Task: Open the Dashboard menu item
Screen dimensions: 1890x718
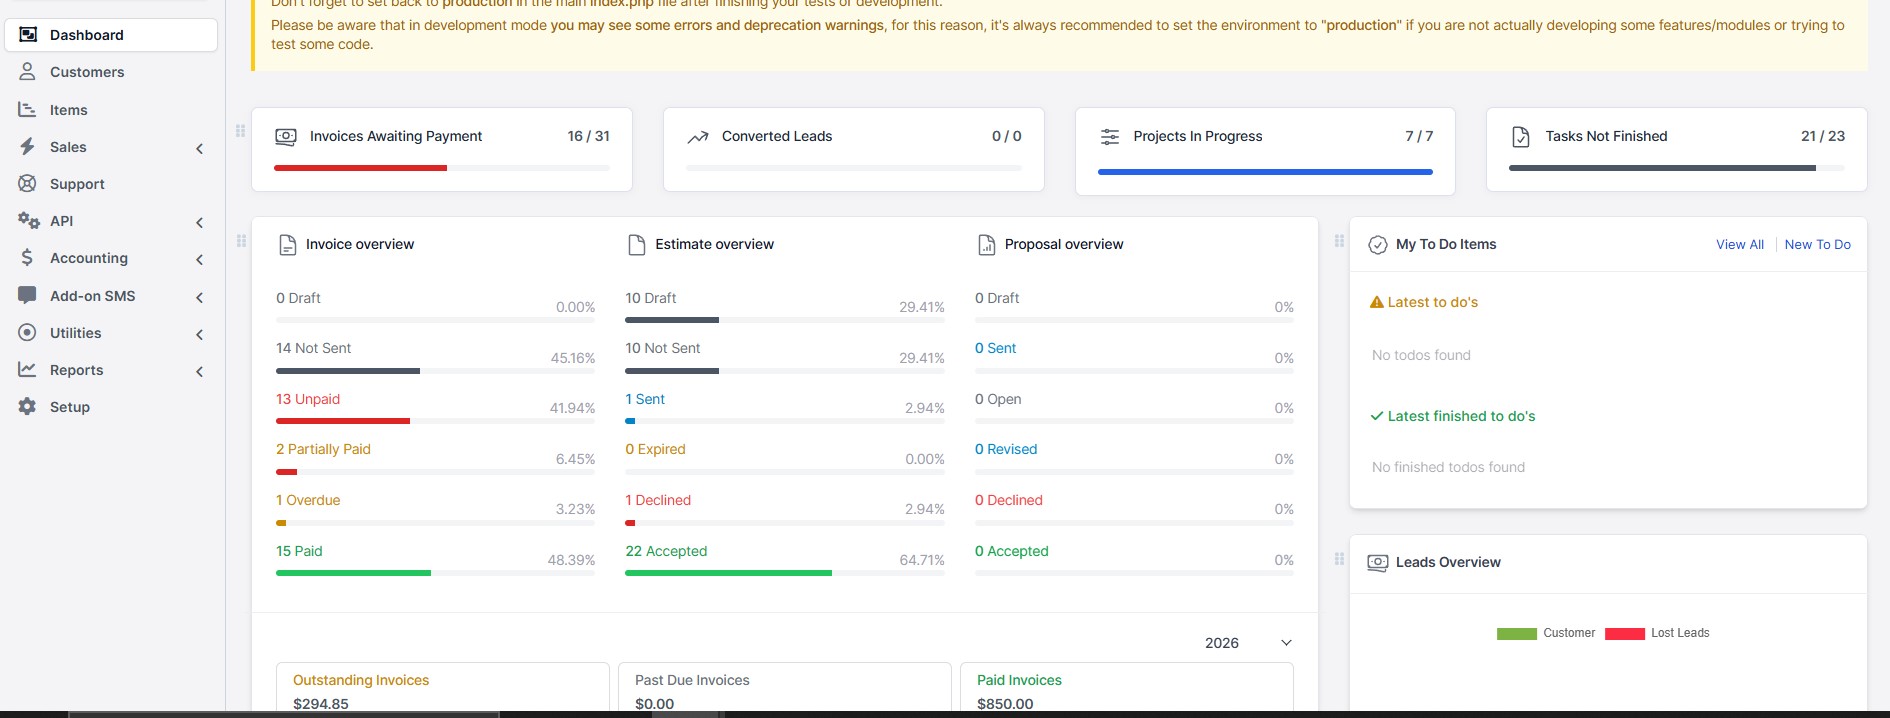Action: (111, 34)
